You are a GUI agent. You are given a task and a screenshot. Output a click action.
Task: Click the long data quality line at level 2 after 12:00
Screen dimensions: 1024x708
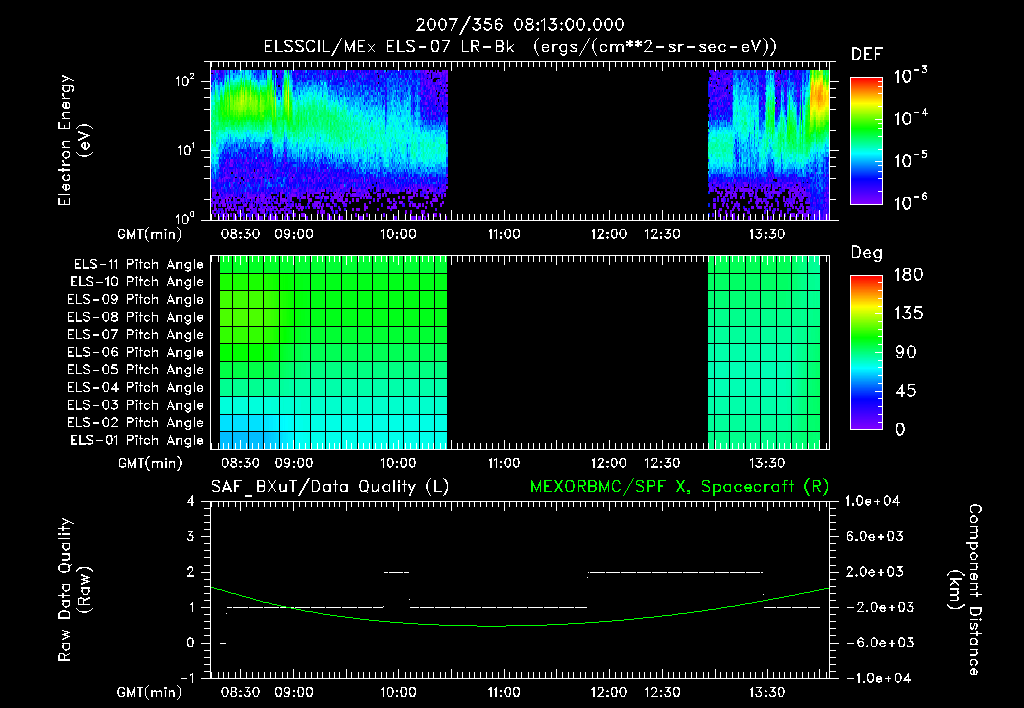[675, 572]
